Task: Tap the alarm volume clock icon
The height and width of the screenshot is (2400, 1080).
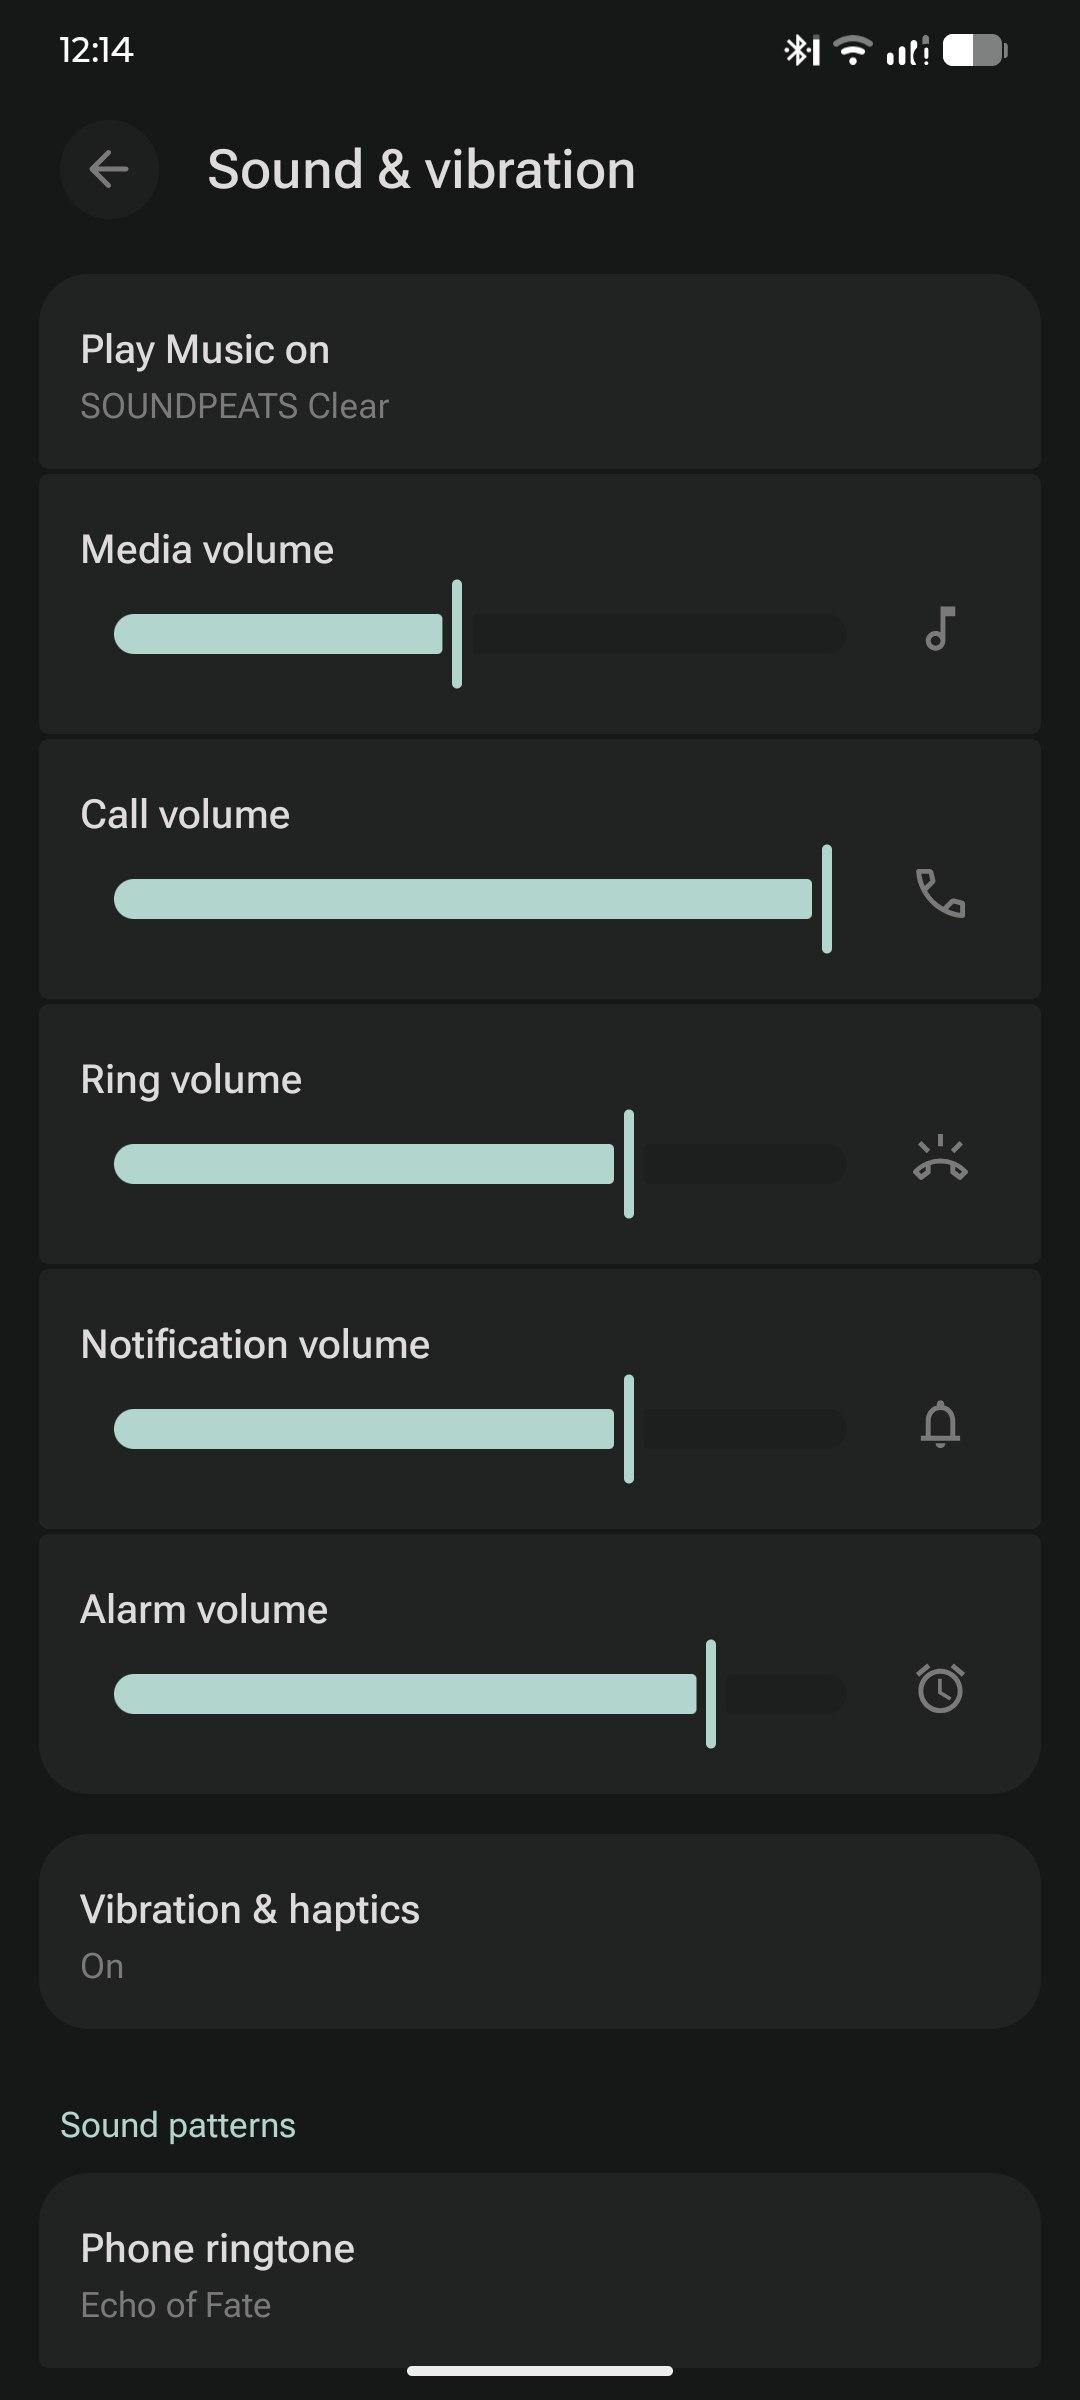Action: click(x=940, y=1689)
